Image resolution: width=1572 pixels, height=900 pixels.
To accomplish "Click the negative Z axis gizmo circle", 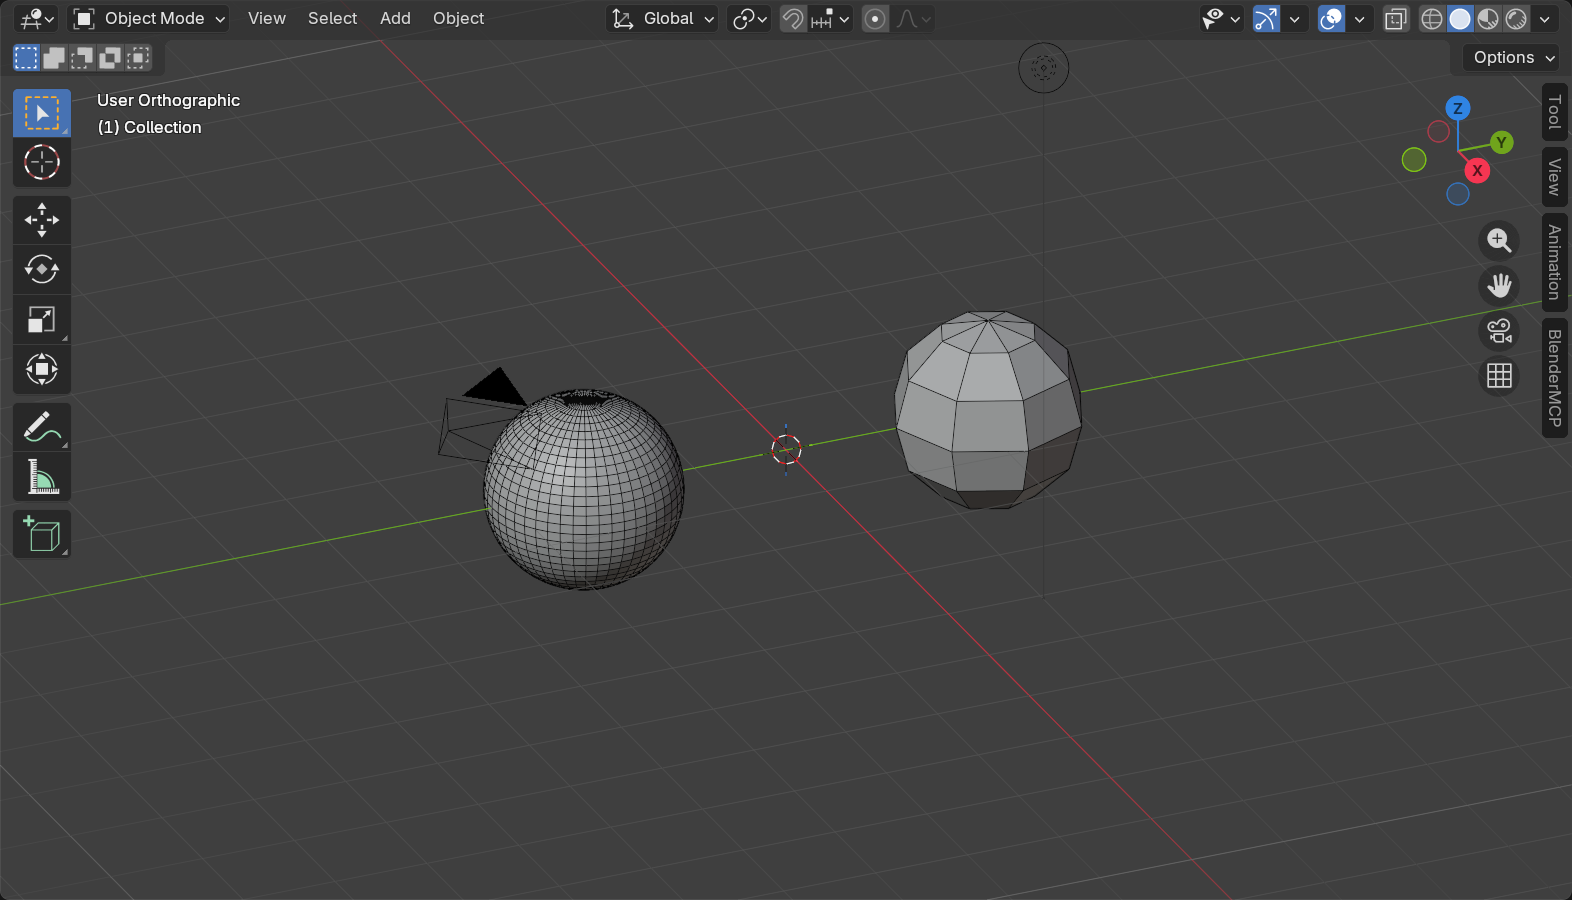I will [1458, 194].
